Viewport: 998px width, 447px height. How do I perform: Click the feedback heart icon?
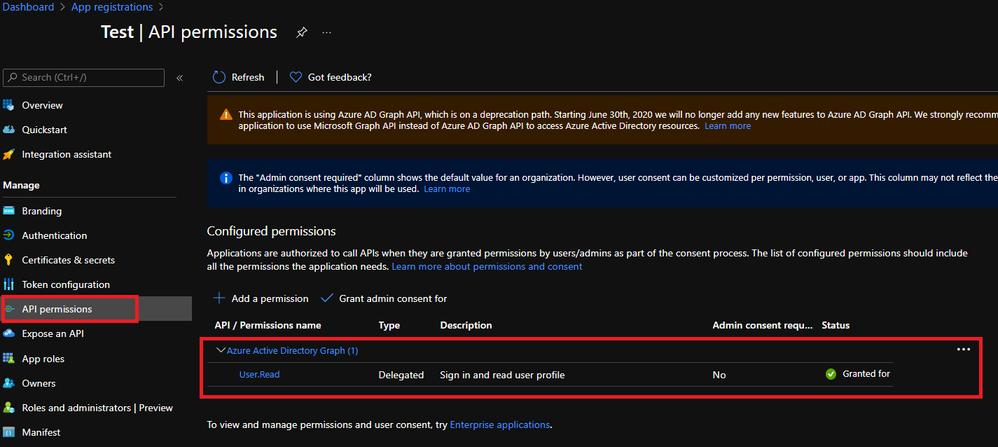tap(295, 77)
